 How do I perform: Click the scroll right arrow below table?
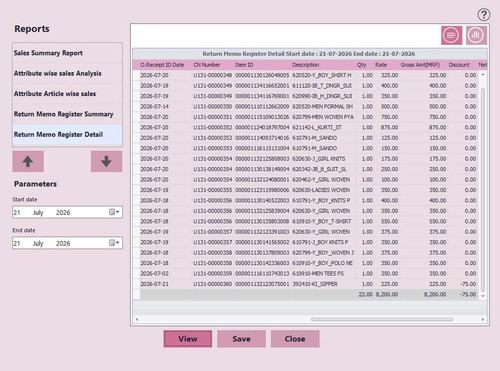[483, 319]
